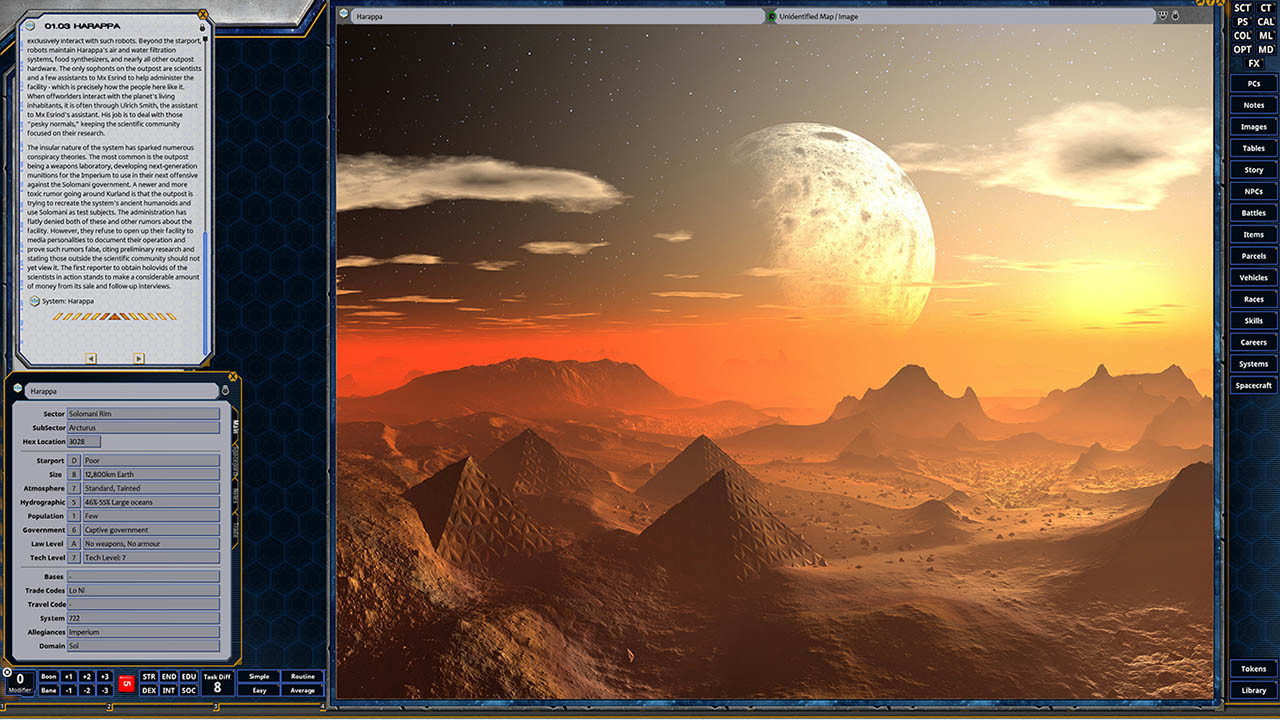1280x720 pixels.
Task: Open the CT combat tracker
Action: click(1266, 8)
